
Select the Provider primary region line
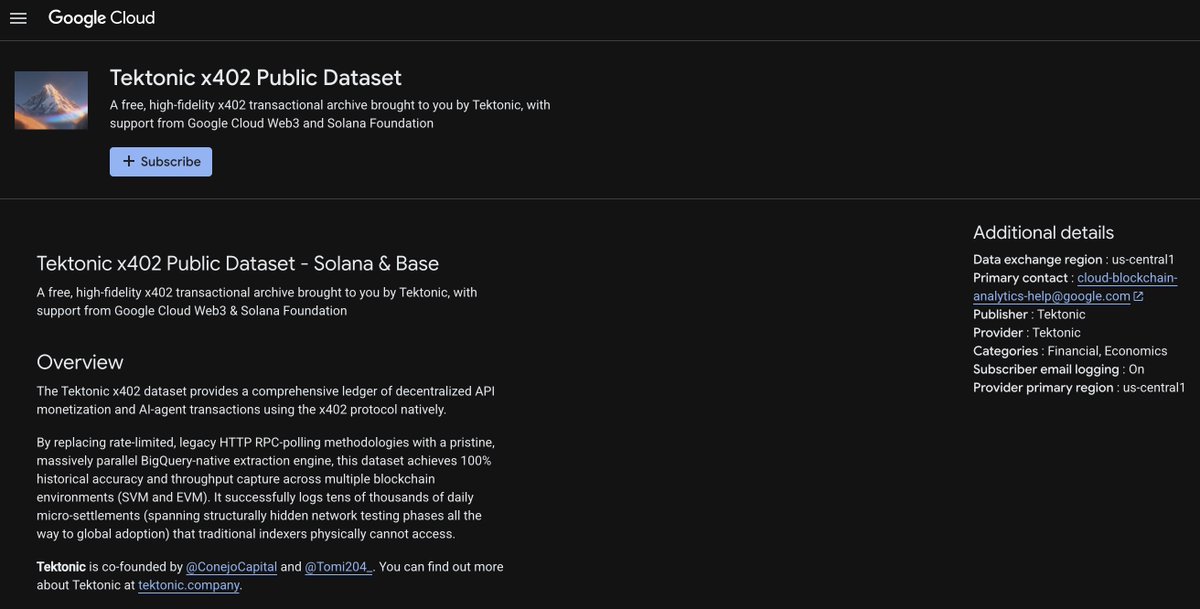pyautogui.click(x=1079, y=387)
